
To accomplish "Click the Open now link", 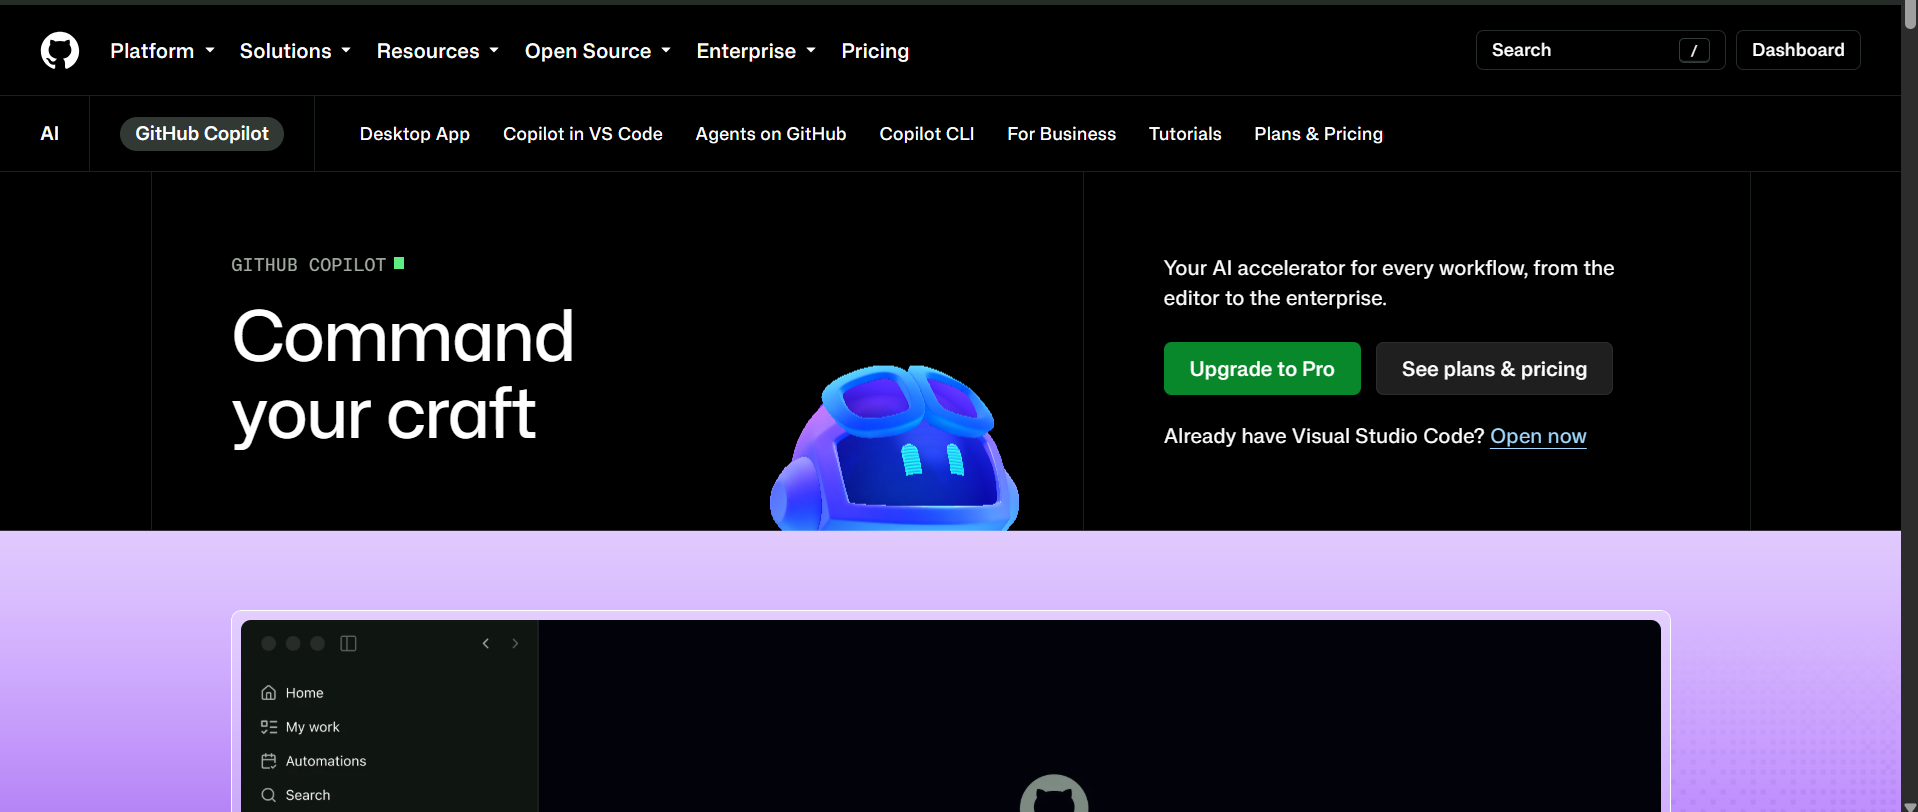I will tap(1538, 436).
